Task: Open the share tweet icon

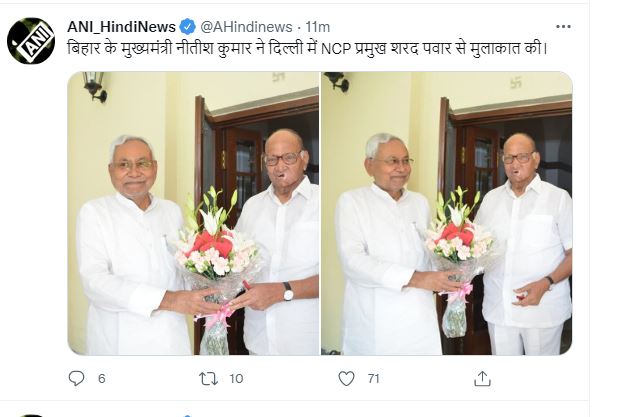Action: click(482, 378)
